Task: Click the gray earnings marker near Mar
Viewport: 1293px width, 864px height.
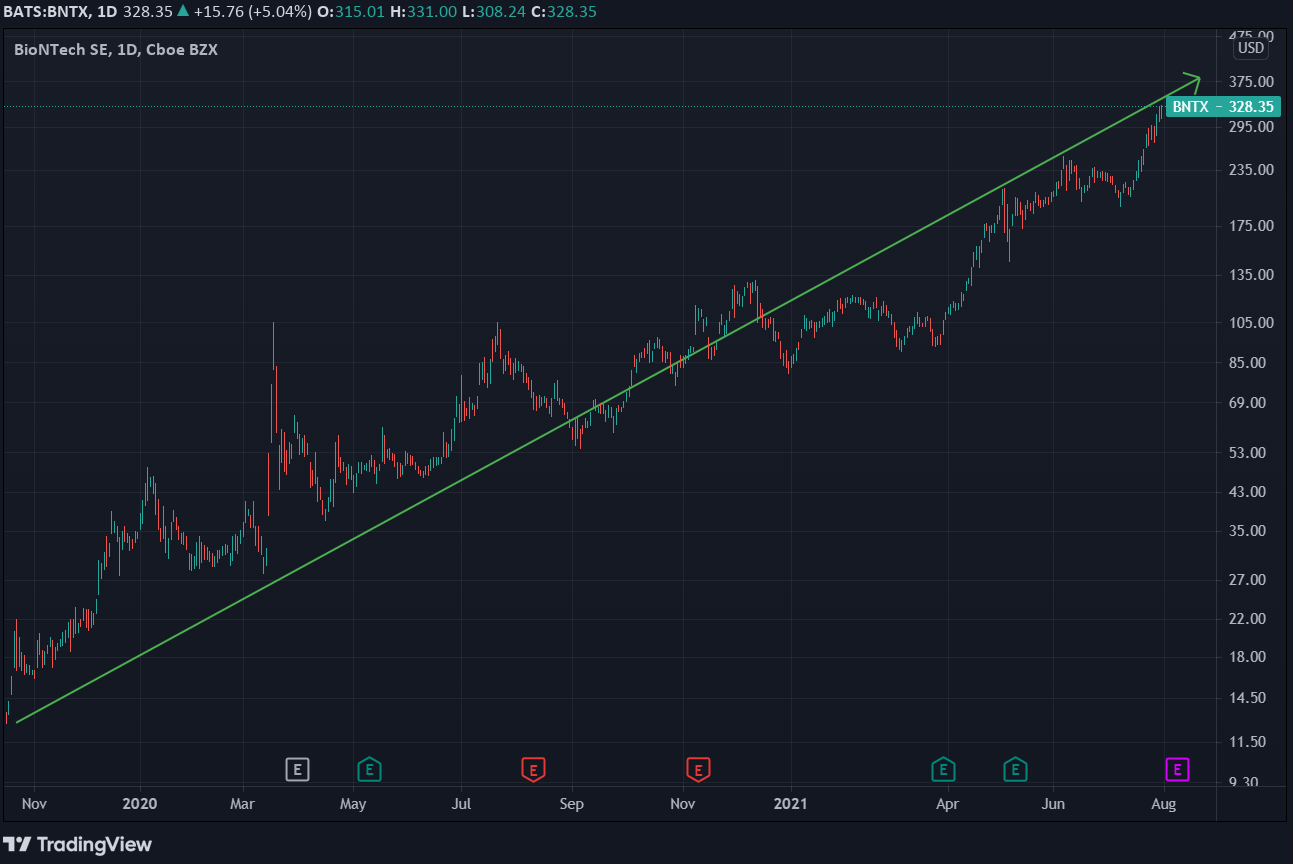Action: pyautogui.click(x=297, y=769)
